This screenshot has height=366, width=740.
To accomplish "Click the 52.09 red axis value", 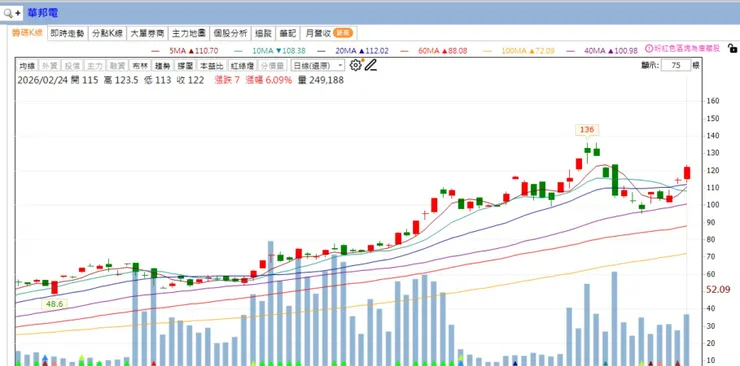I will [718, 290].
